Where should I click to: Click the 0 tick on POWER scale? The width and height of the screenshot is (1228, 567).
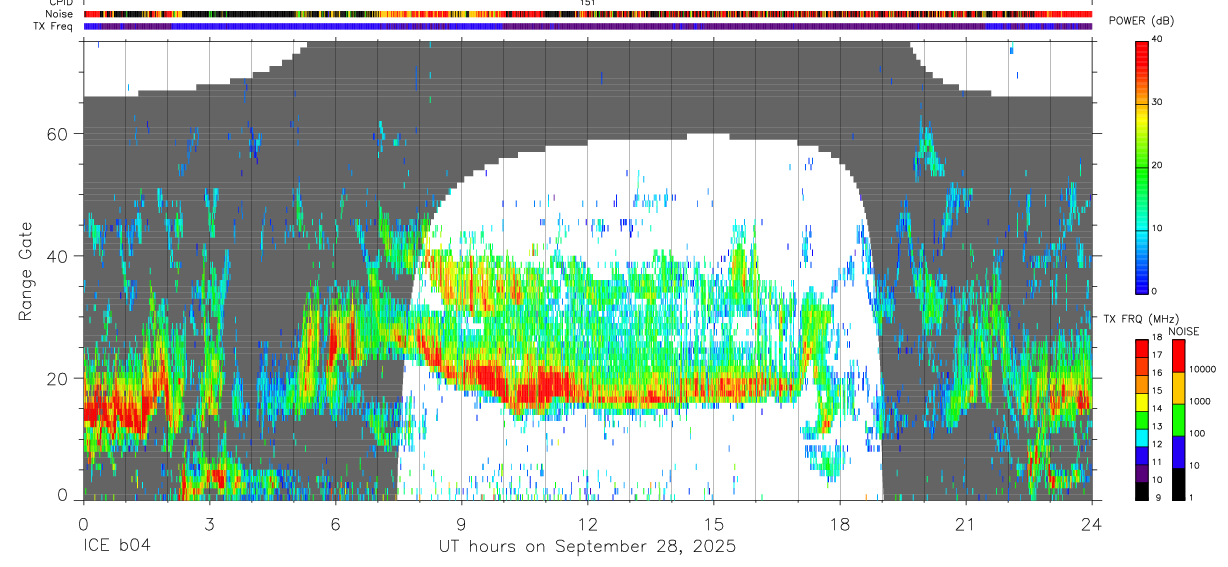click(1154, 291)
